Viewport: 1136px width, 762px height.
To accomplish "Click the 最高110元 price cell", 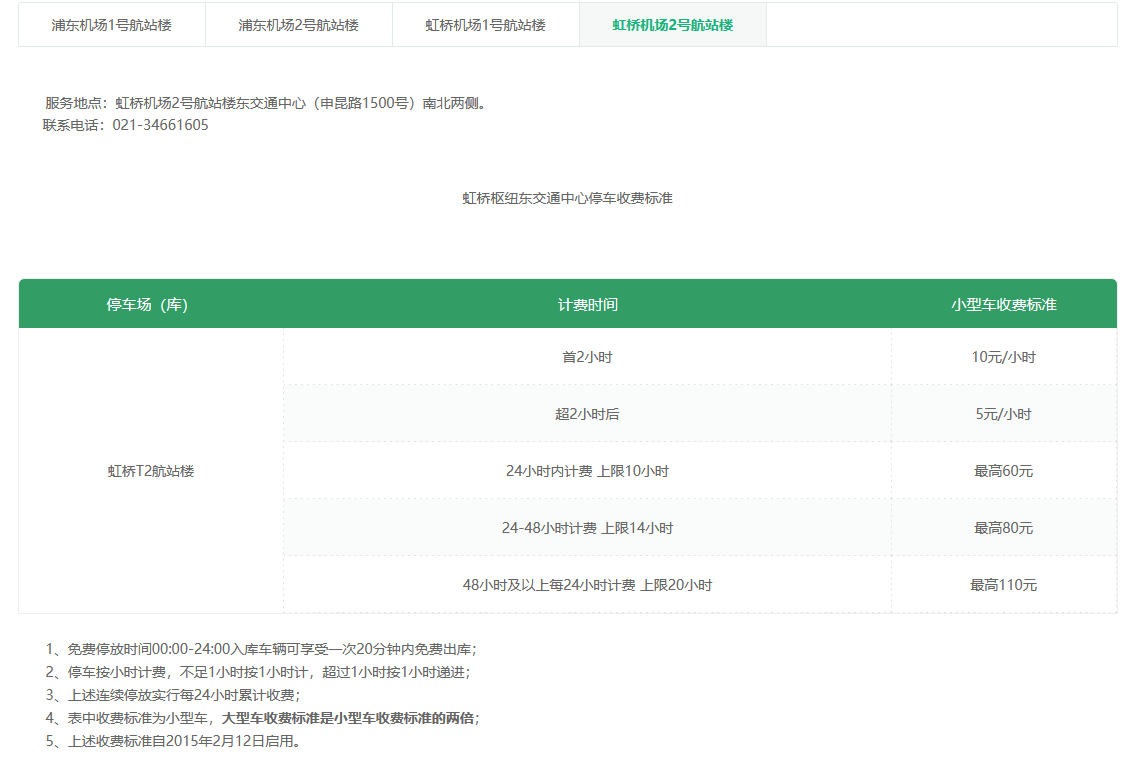I will (x=1003, y=585).
